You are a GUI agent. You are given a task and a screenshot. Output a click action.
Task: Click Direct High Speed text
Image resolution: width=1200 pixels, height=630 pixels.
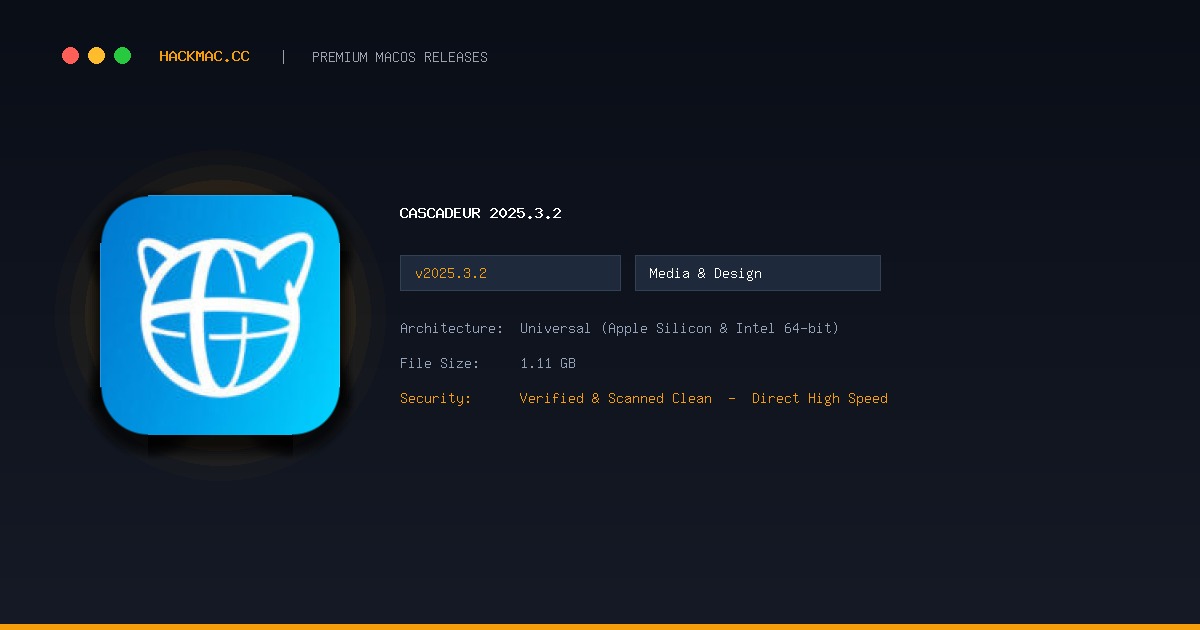(x=820, y=398)
